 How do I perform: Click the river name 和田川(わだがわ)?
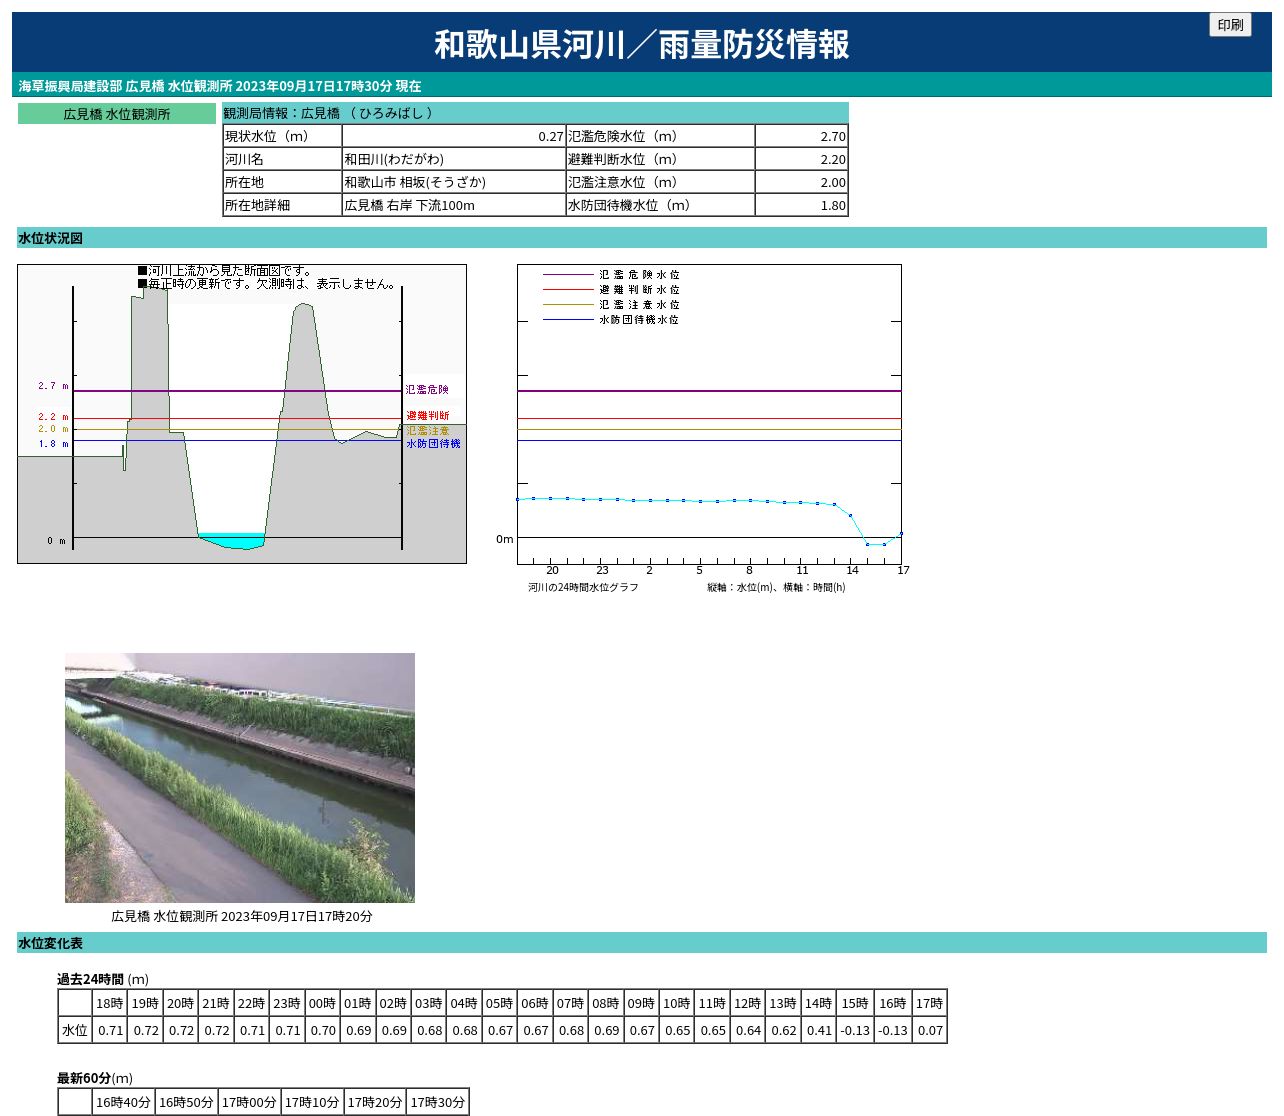(394, 159)
